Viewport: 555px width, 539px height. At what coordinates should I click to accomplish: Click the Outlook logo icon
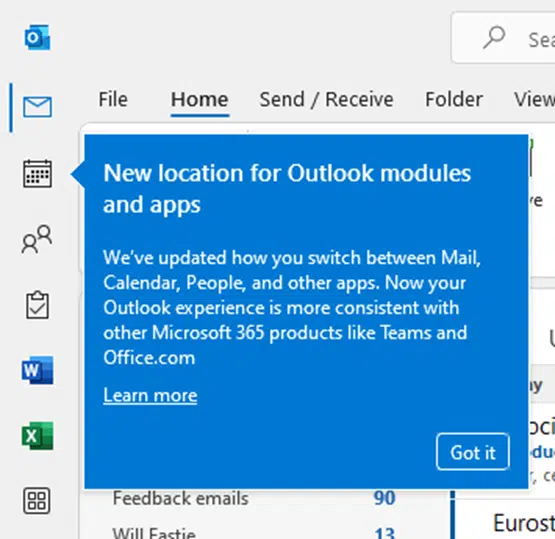tap(38, 37)
